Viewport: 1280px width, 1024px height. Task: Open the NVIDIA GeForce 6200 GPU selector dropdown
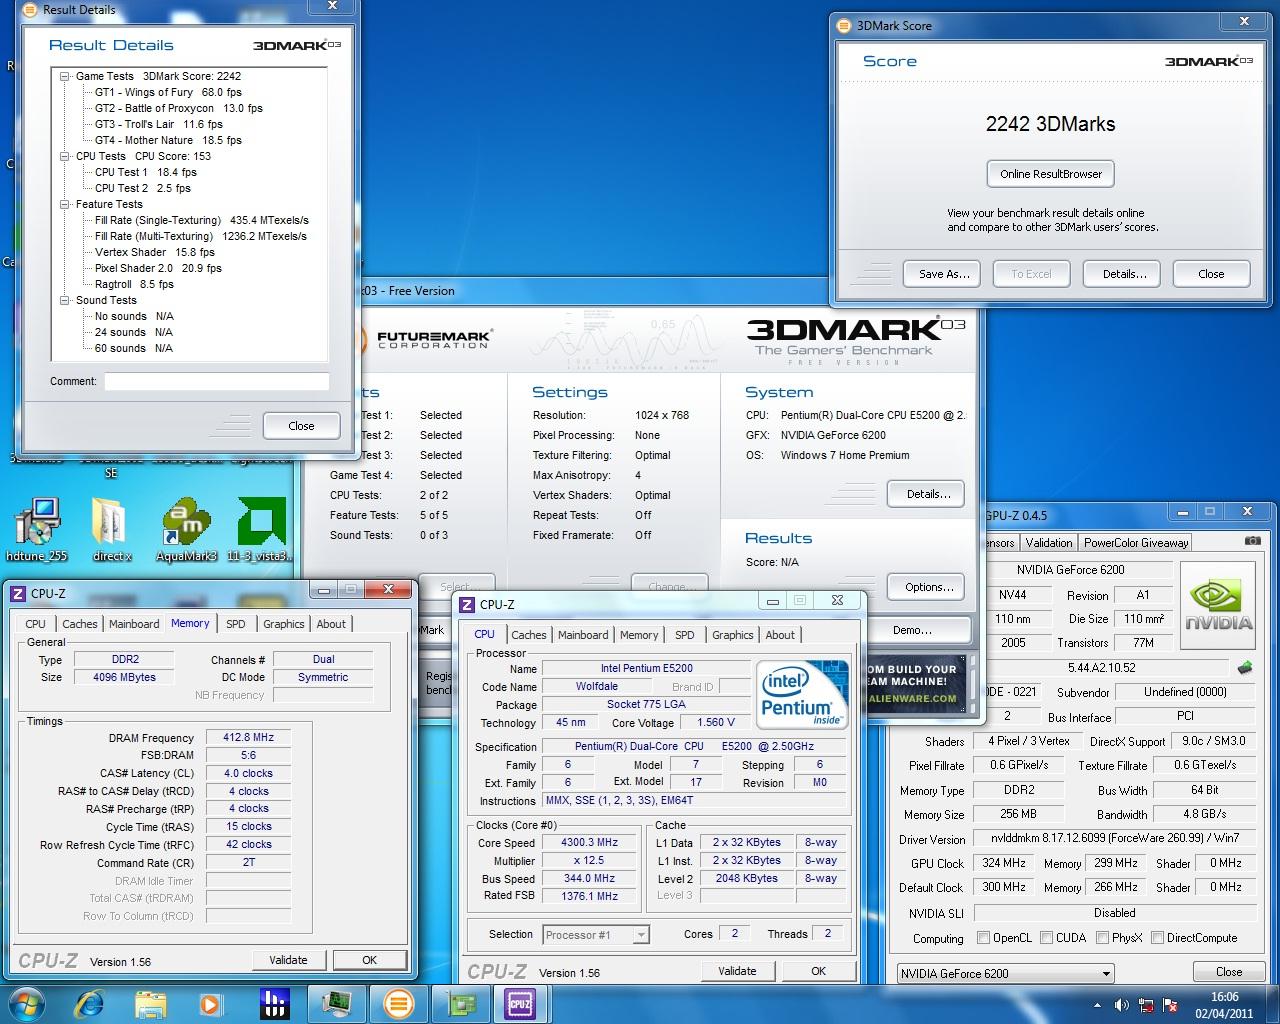(1005, 973)
